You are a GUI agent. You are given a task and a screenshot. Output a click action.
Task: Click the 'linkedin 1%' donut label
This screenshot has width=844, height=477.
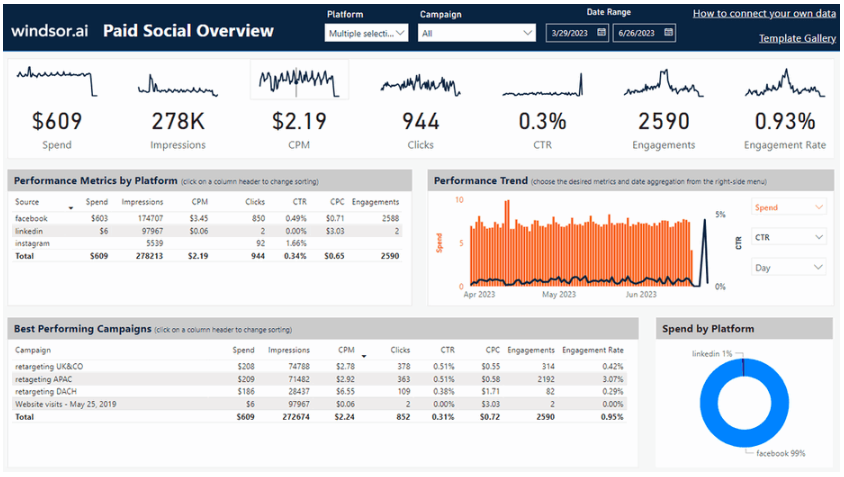point(712,354)
